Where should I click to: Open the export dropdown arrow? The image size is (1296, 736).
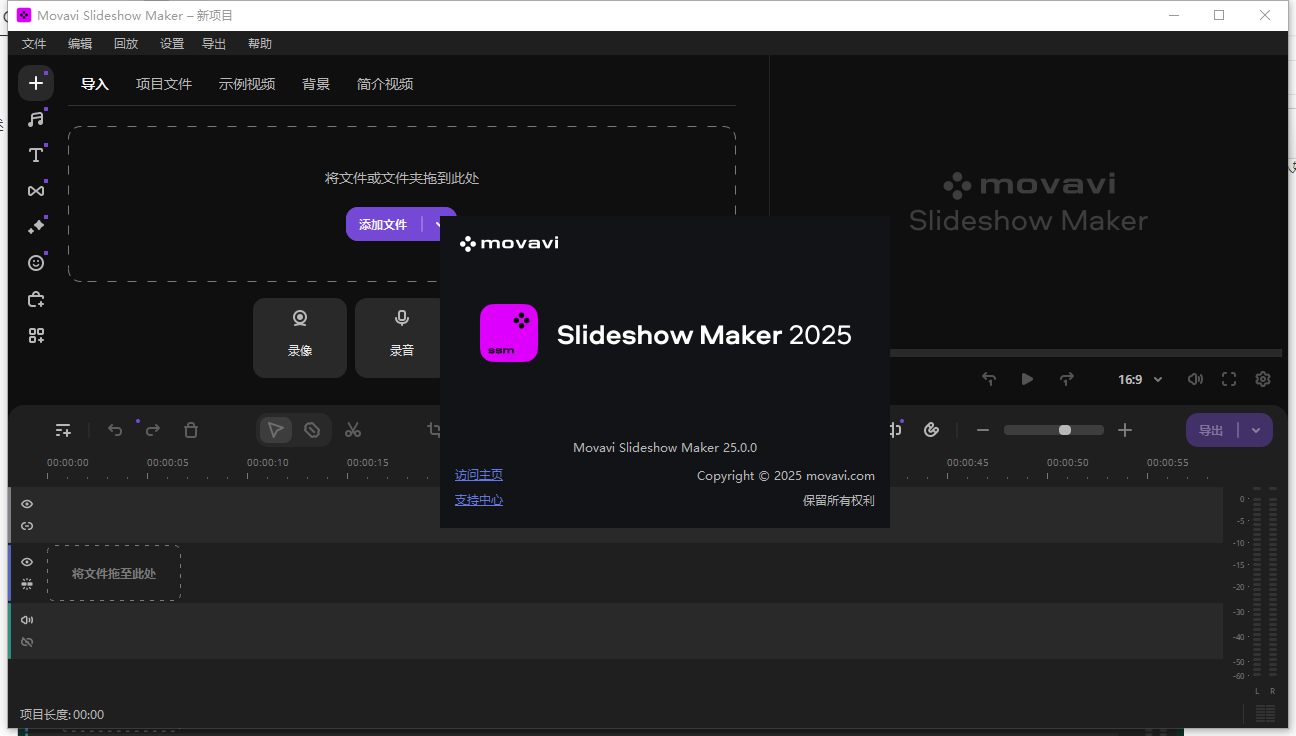click(x=1256, y=430)
